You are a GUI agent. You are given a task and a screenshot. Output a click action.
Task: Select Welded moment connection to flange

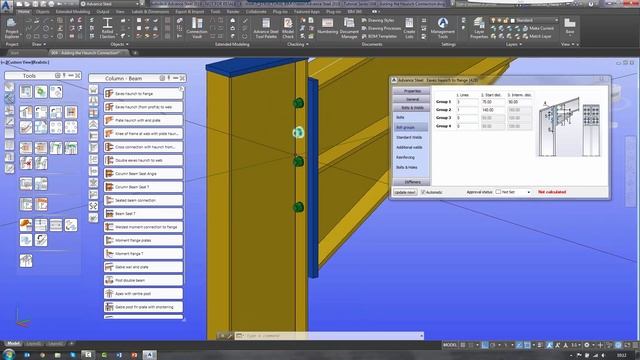tap(143, 227)
